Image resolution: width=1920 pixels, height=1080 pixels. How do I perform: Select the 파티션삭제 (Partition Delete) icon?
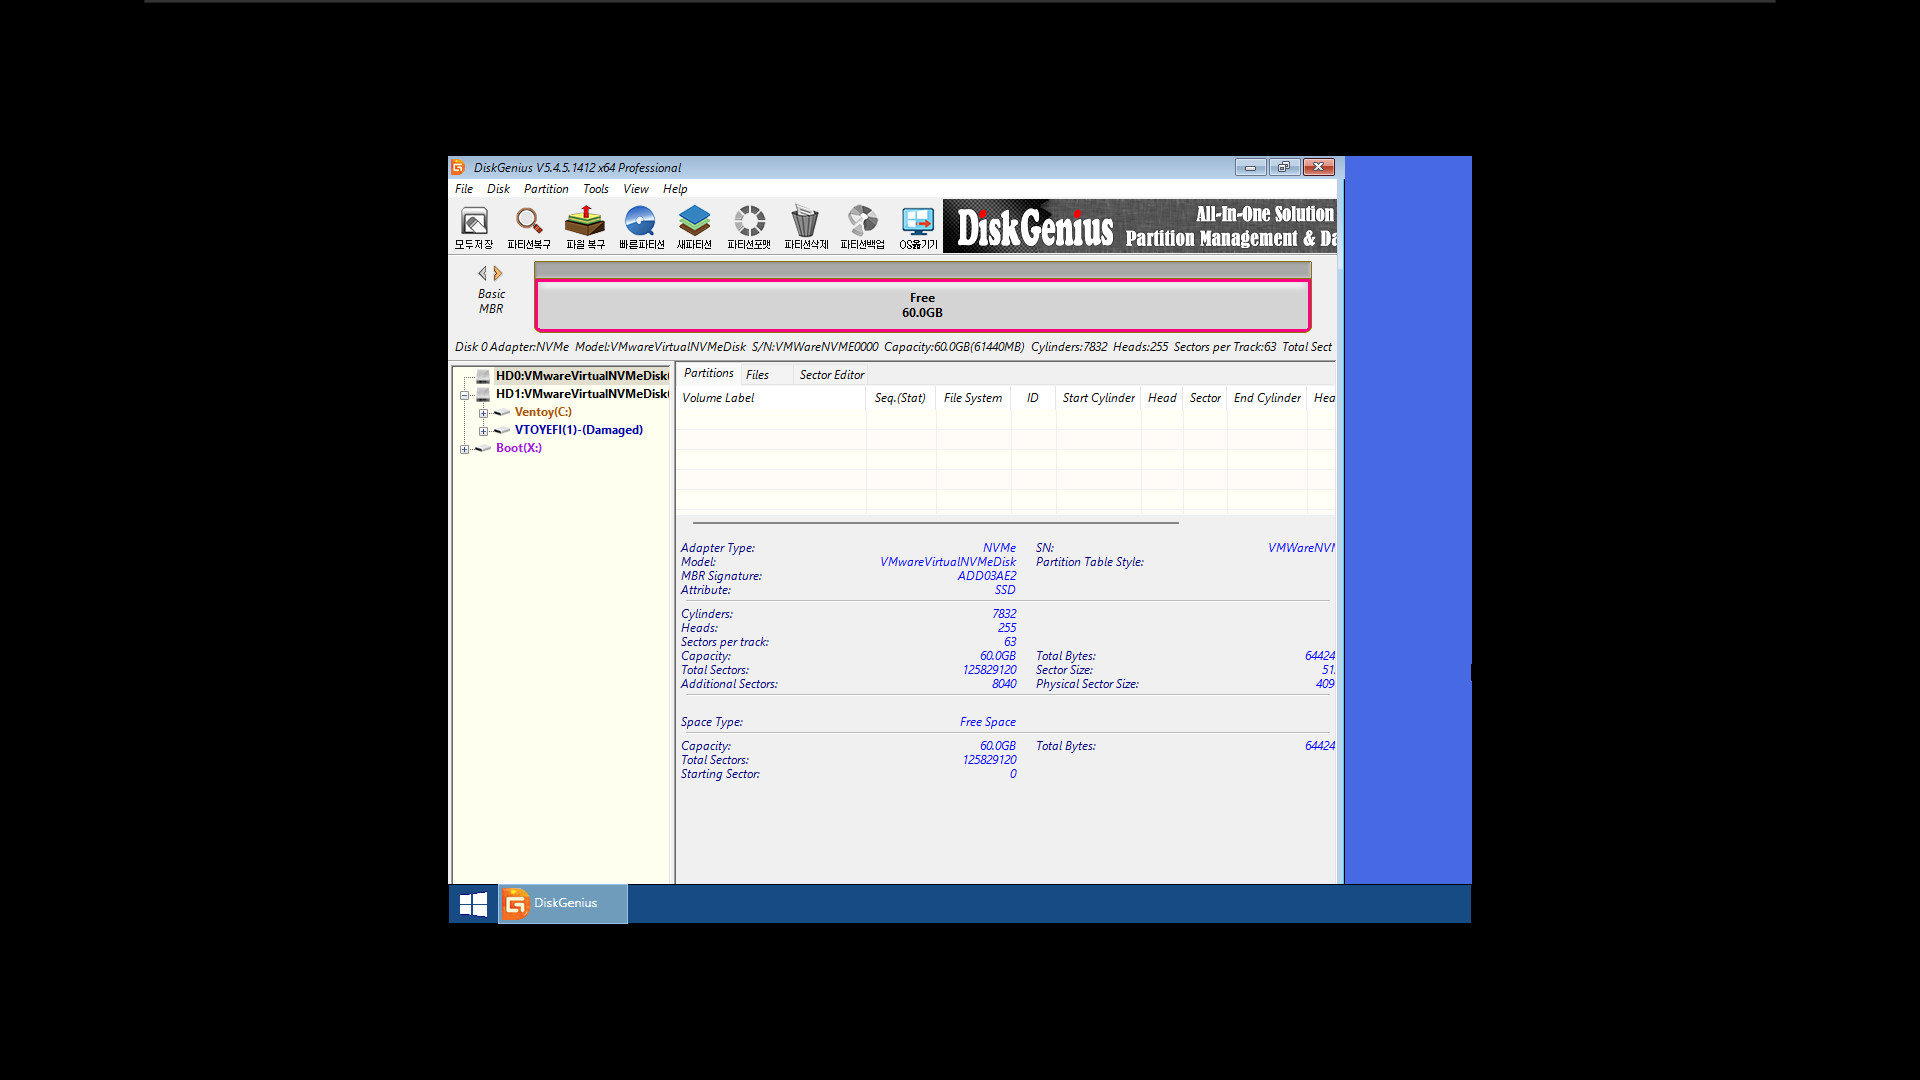(x=806, y=227)
